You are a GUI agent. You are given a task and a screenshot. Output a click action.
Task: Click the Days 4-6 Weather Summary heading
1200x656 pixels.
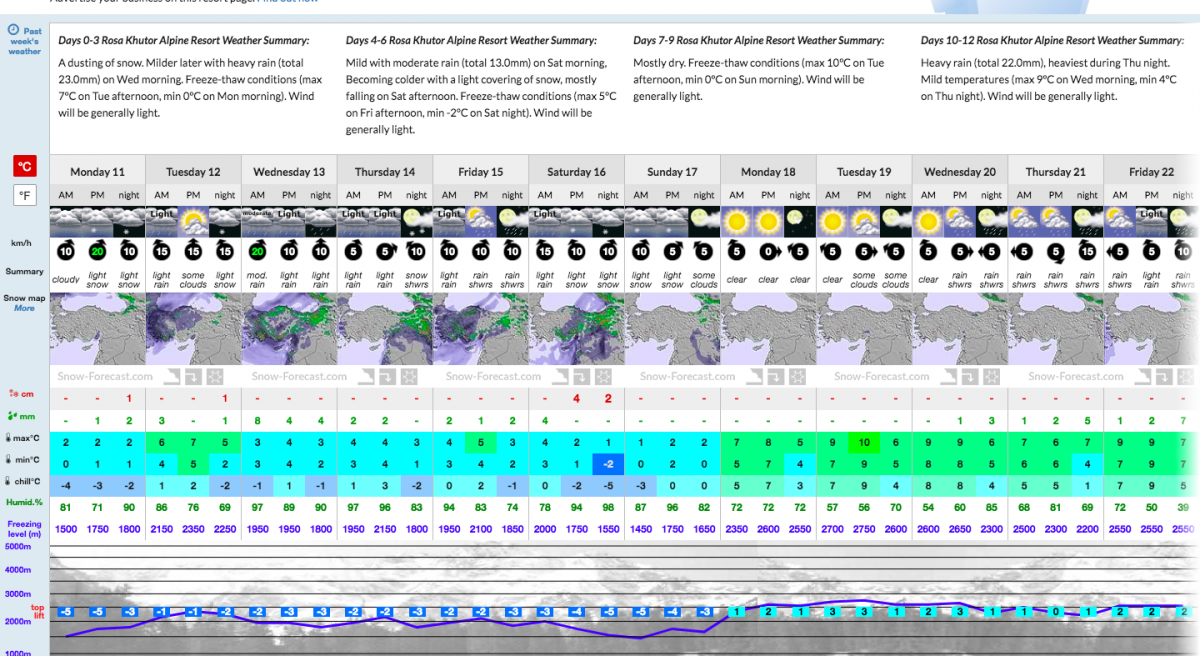tap(471, 41)
